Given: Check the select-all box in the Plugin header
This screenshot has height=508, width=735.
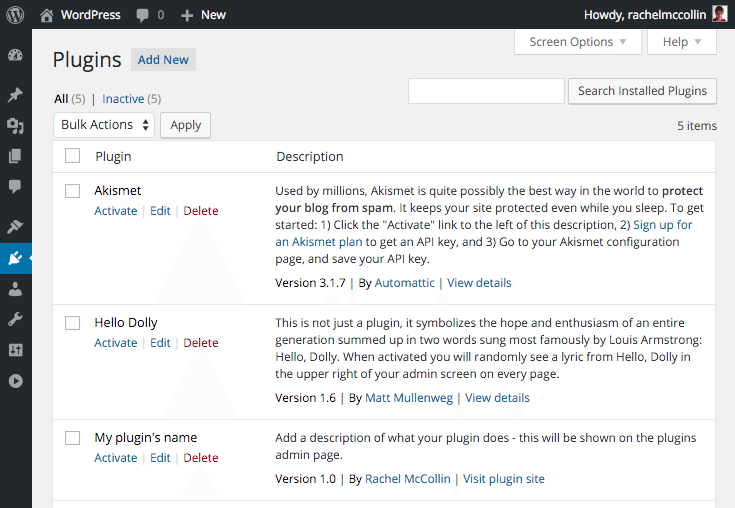Looking at the screenshot, I should point(72,156).
